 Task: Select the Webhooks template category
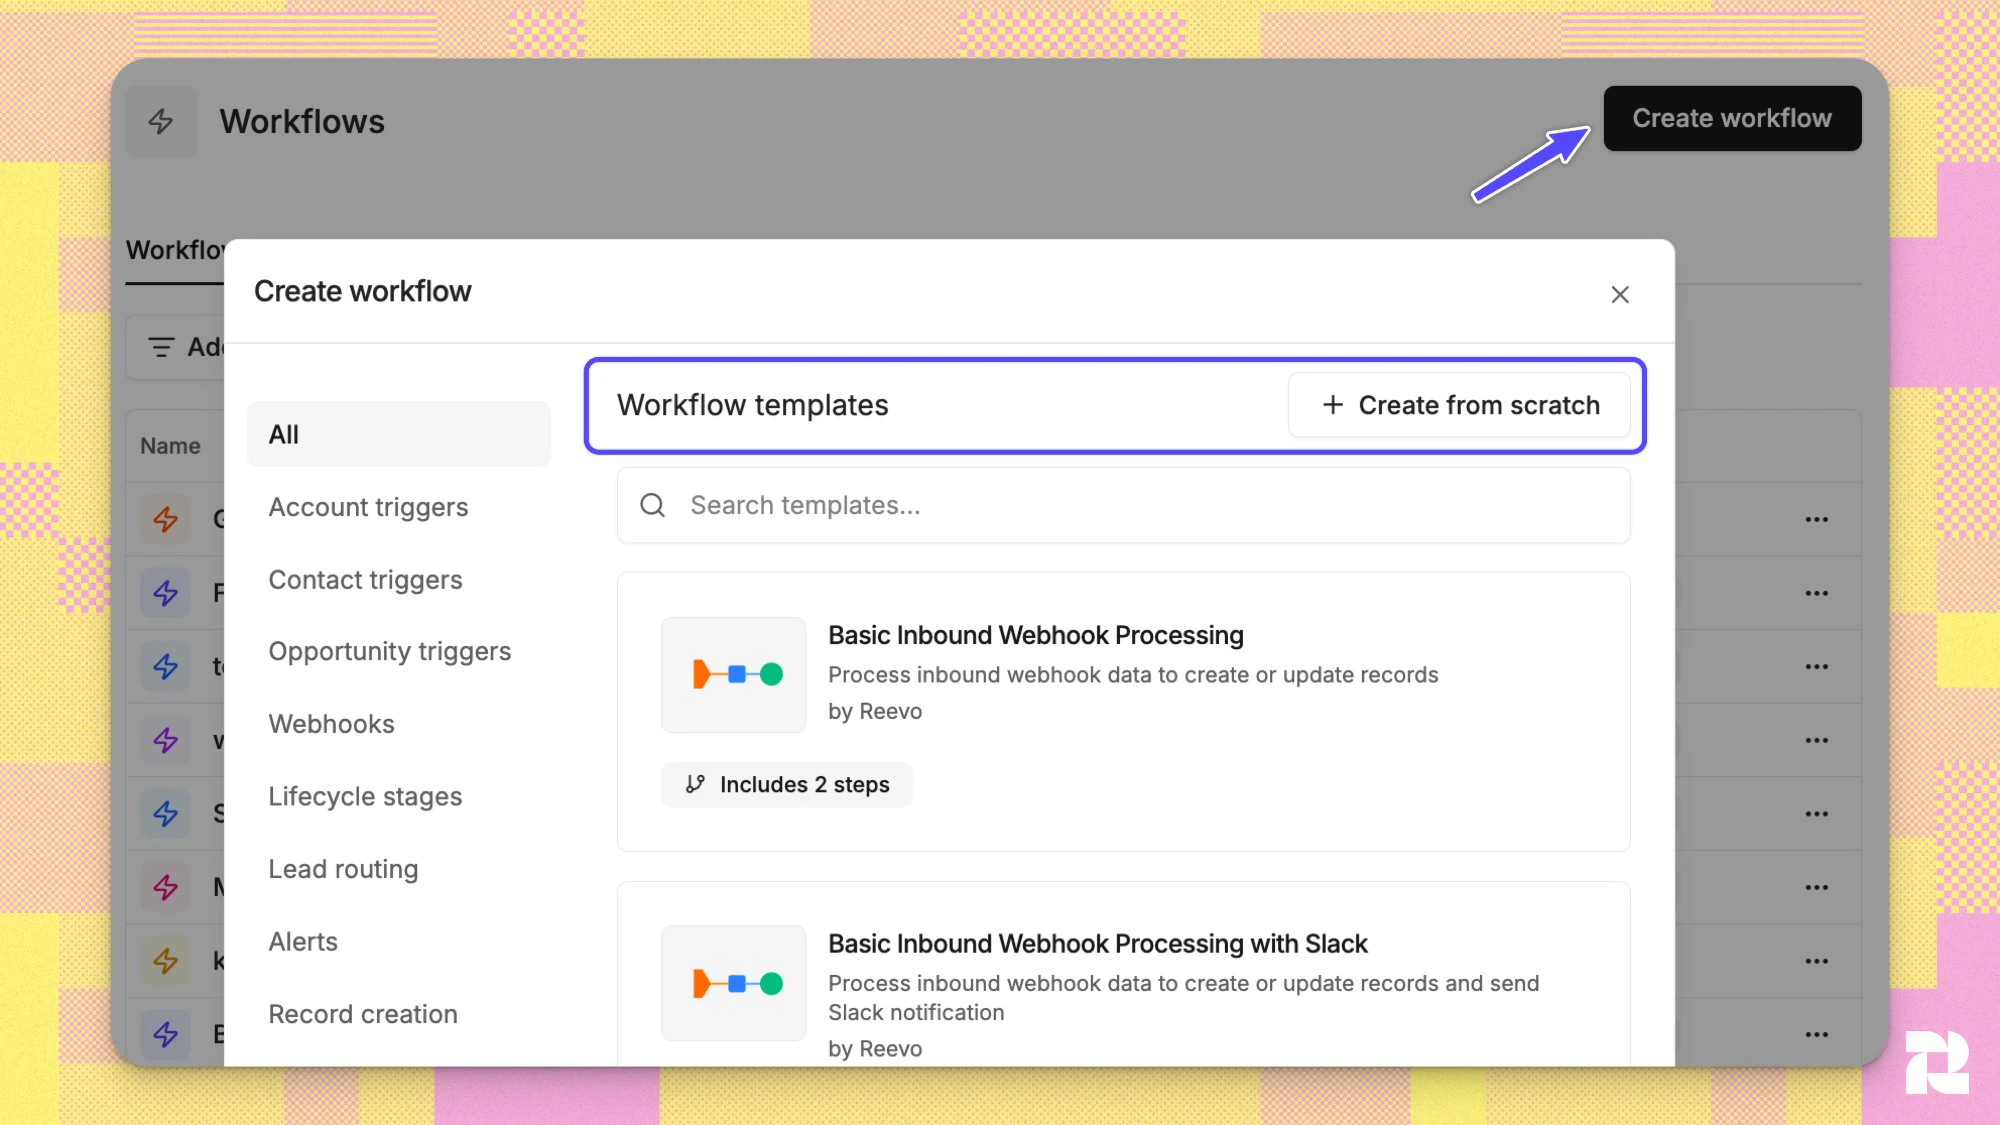point(331,723)
